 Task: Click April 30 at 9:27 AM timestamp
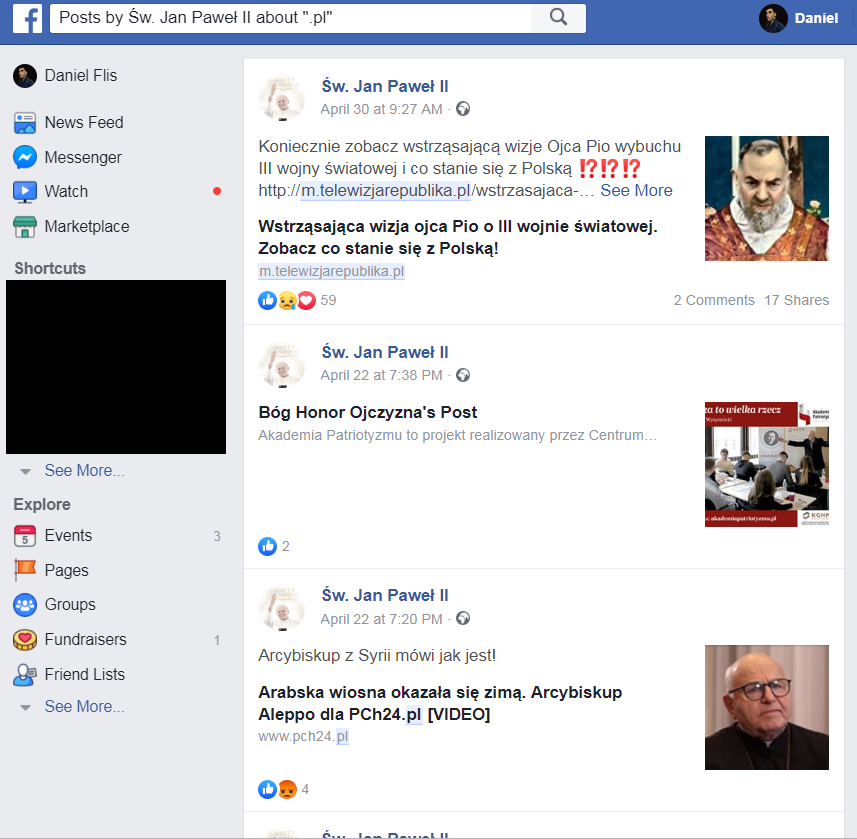coord(381,109)
